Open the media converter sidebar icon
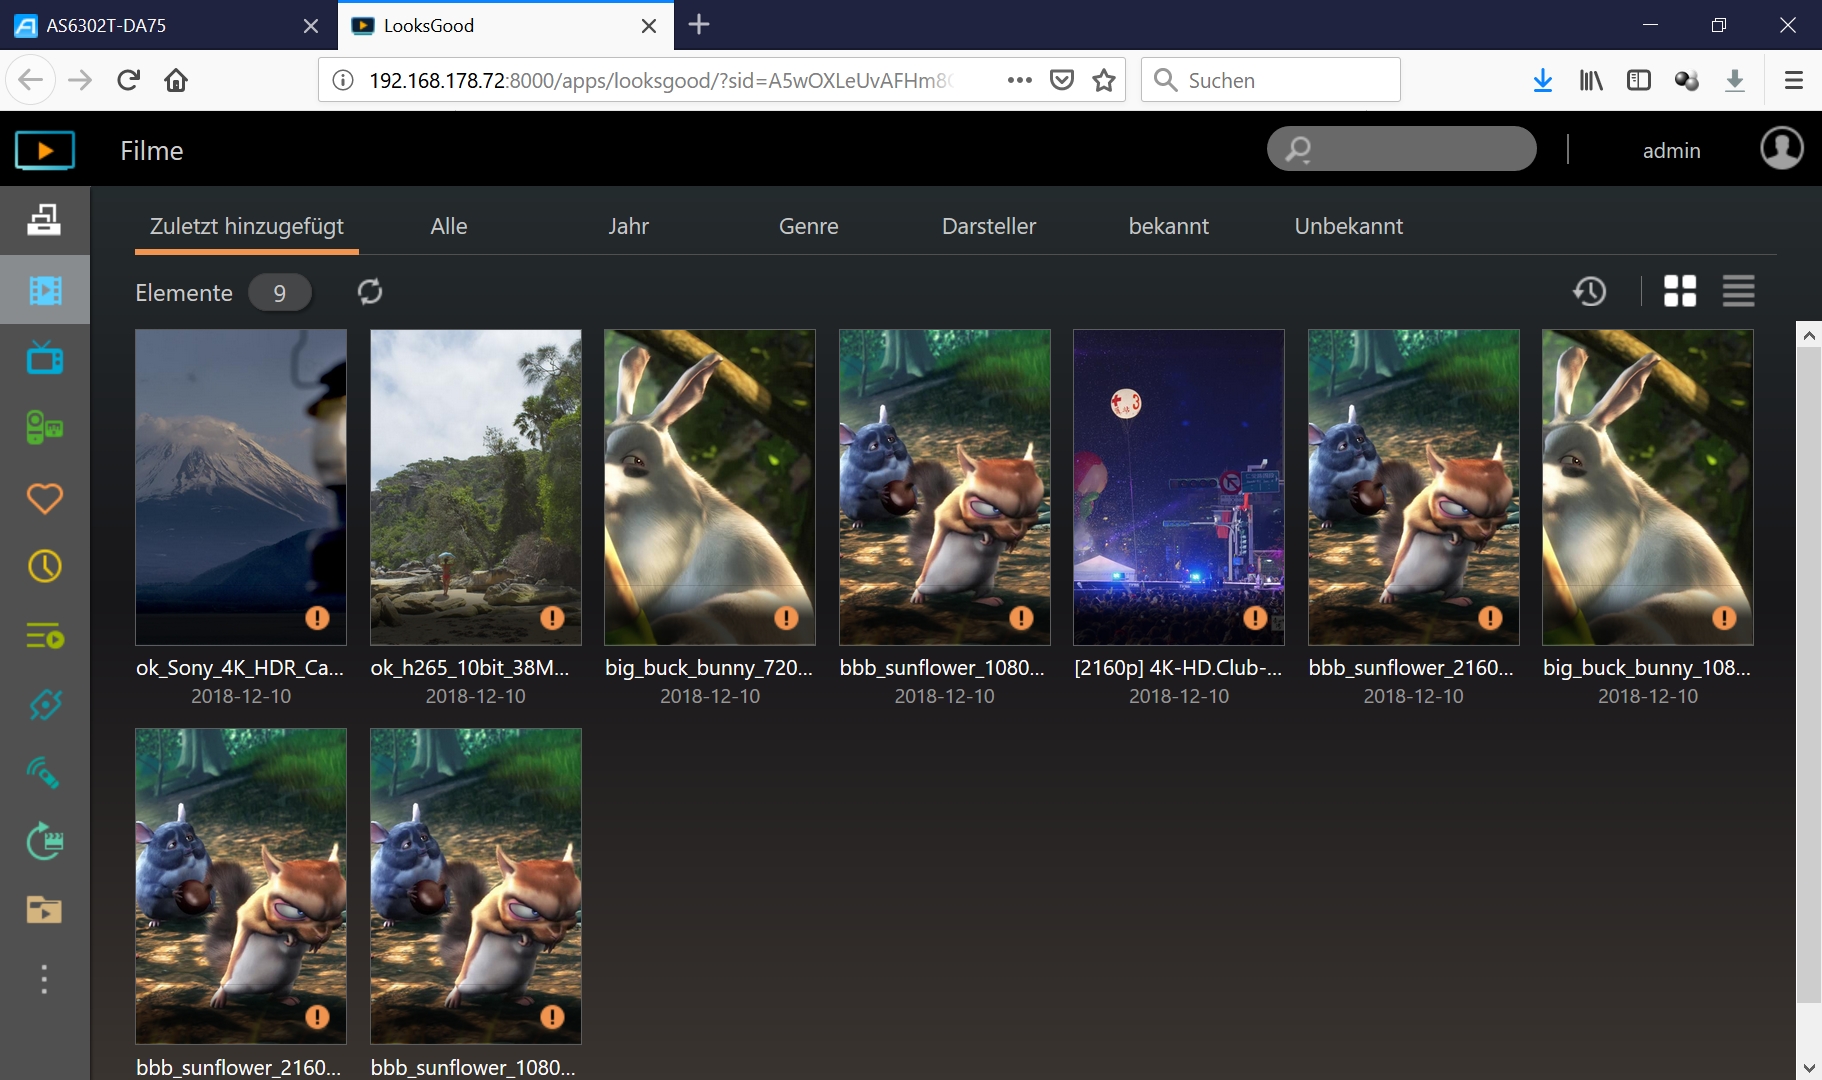This screenshot has height=1080, width=1822. pyautogui.click(x=45, y=841)
